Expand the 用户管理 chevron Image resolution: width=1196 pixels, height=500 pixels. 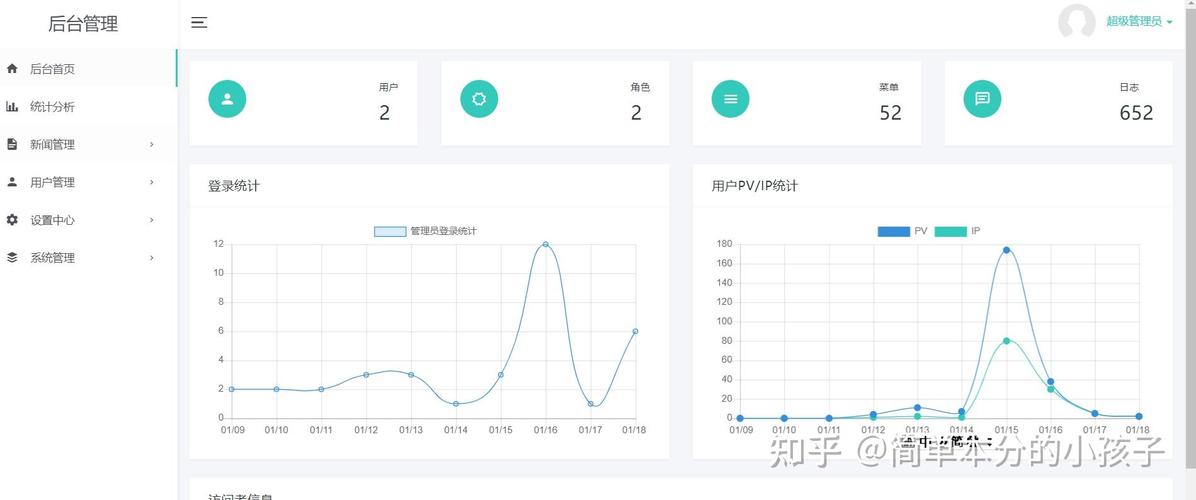point(152,182)
